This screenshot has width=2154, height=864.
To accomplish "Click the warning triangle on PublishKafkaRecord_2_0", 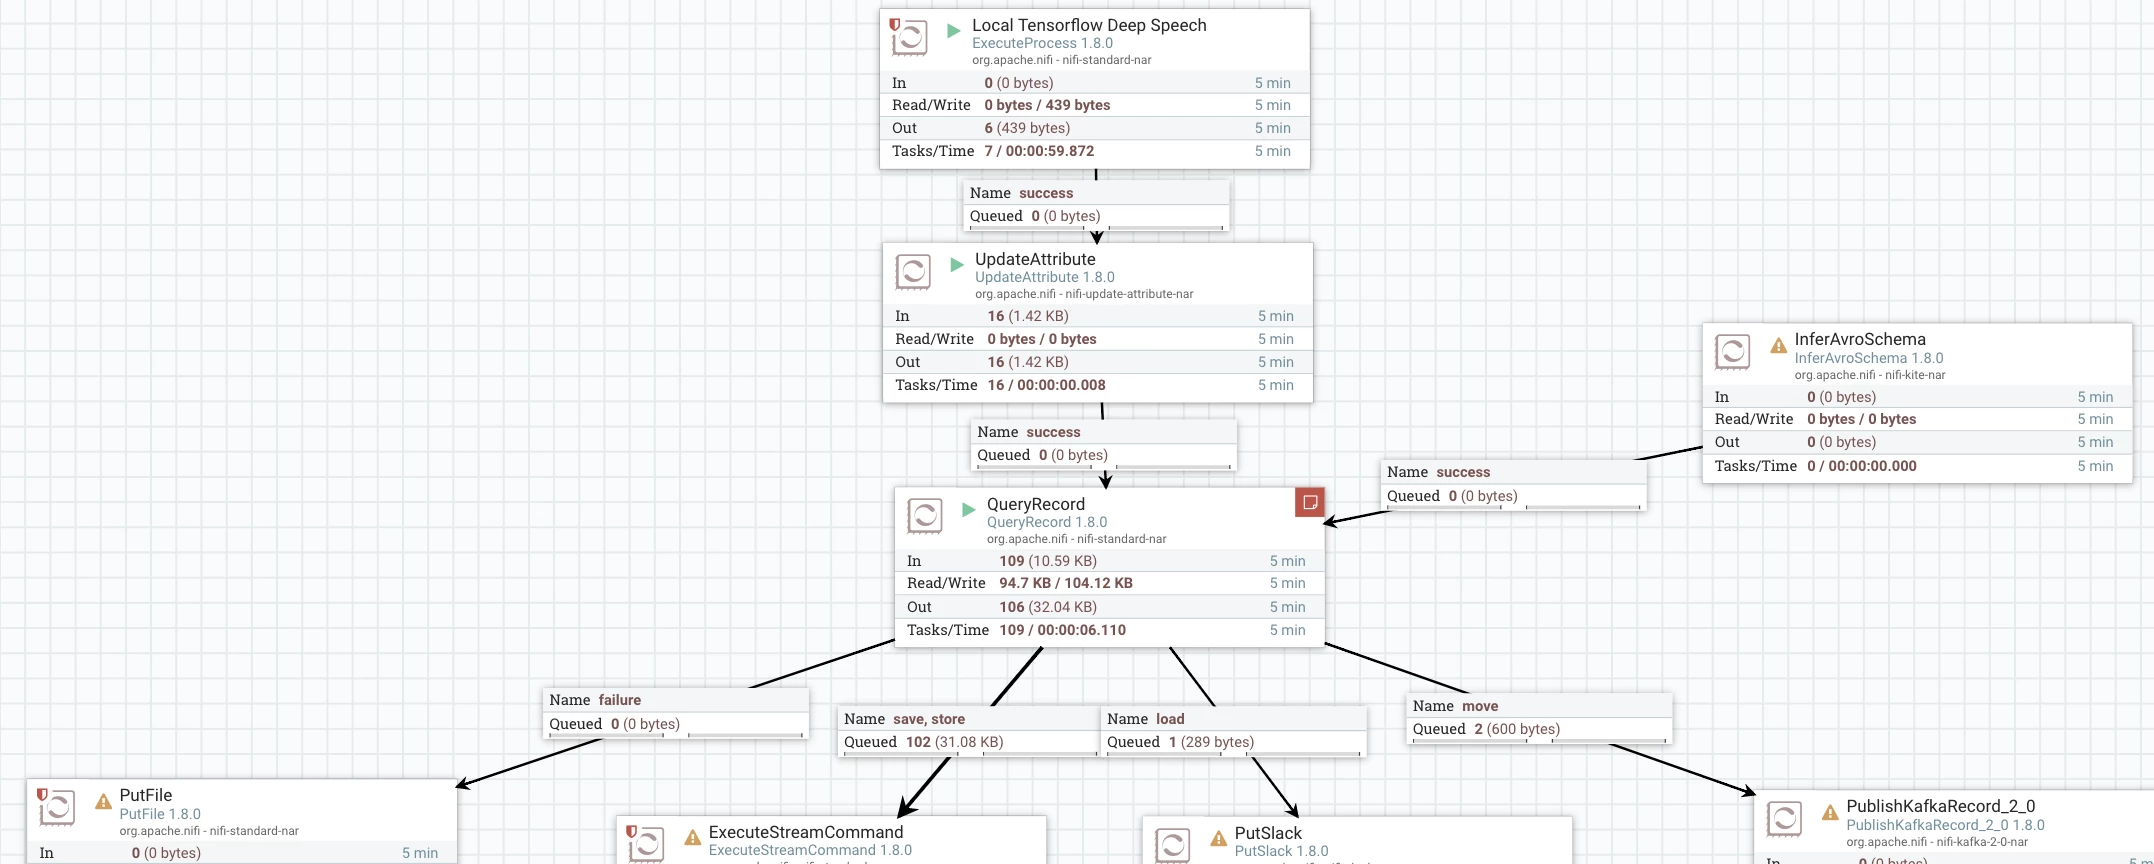I will (1830, 812).
